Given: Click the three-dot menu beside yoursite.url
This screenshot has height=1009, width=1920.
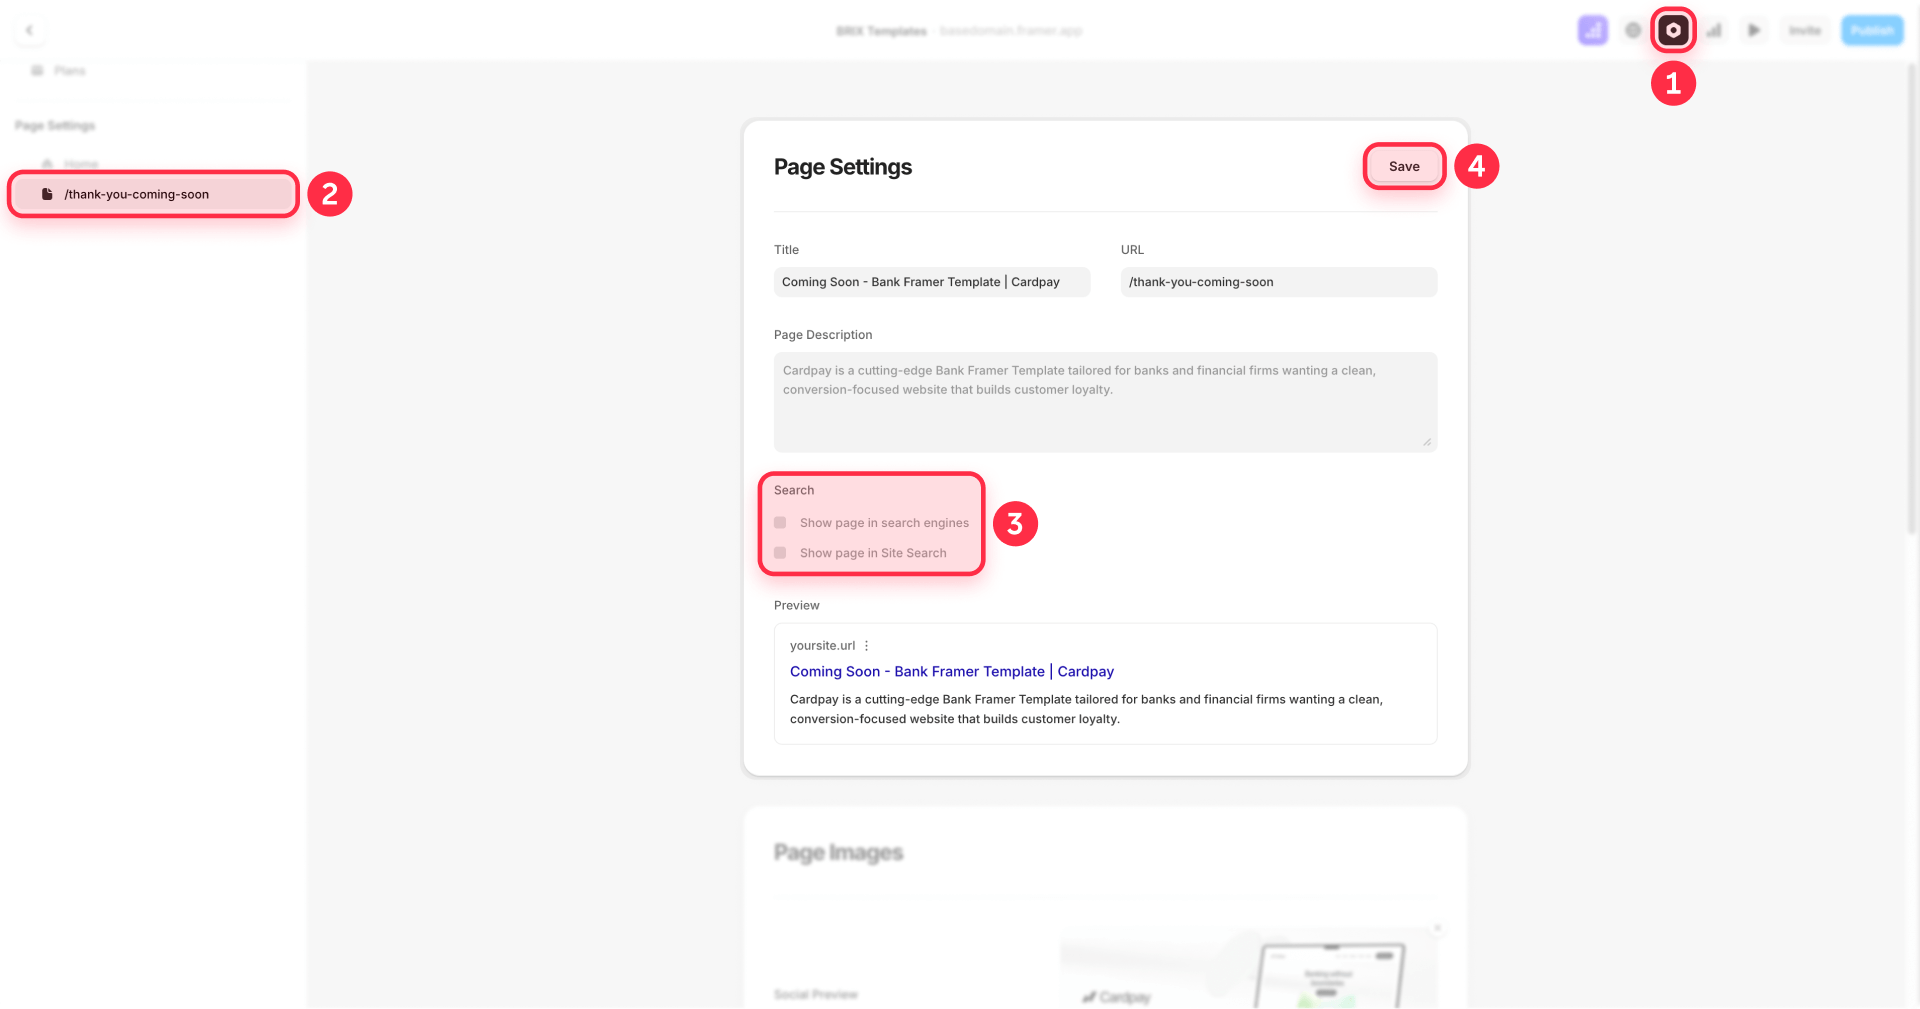Looking at the screenshot, I should click(x=866, y=646).
